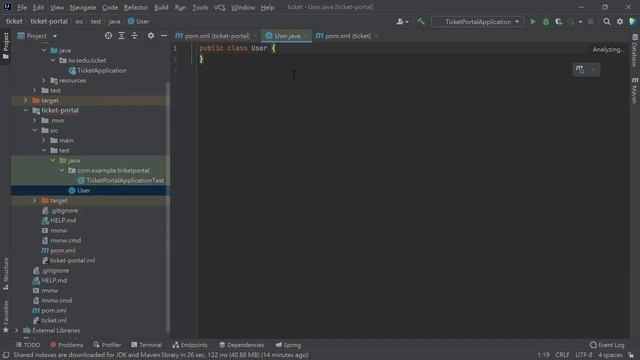Click the CRLF line separator status

pyautogui.click(x=562, y=355)
